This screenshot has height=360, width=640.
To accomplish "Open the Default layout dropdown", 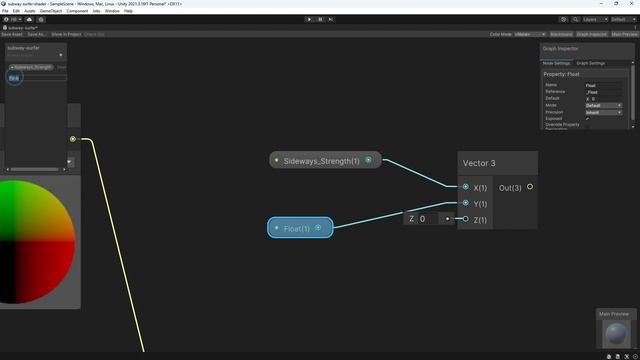I will (x=623, y=19).
